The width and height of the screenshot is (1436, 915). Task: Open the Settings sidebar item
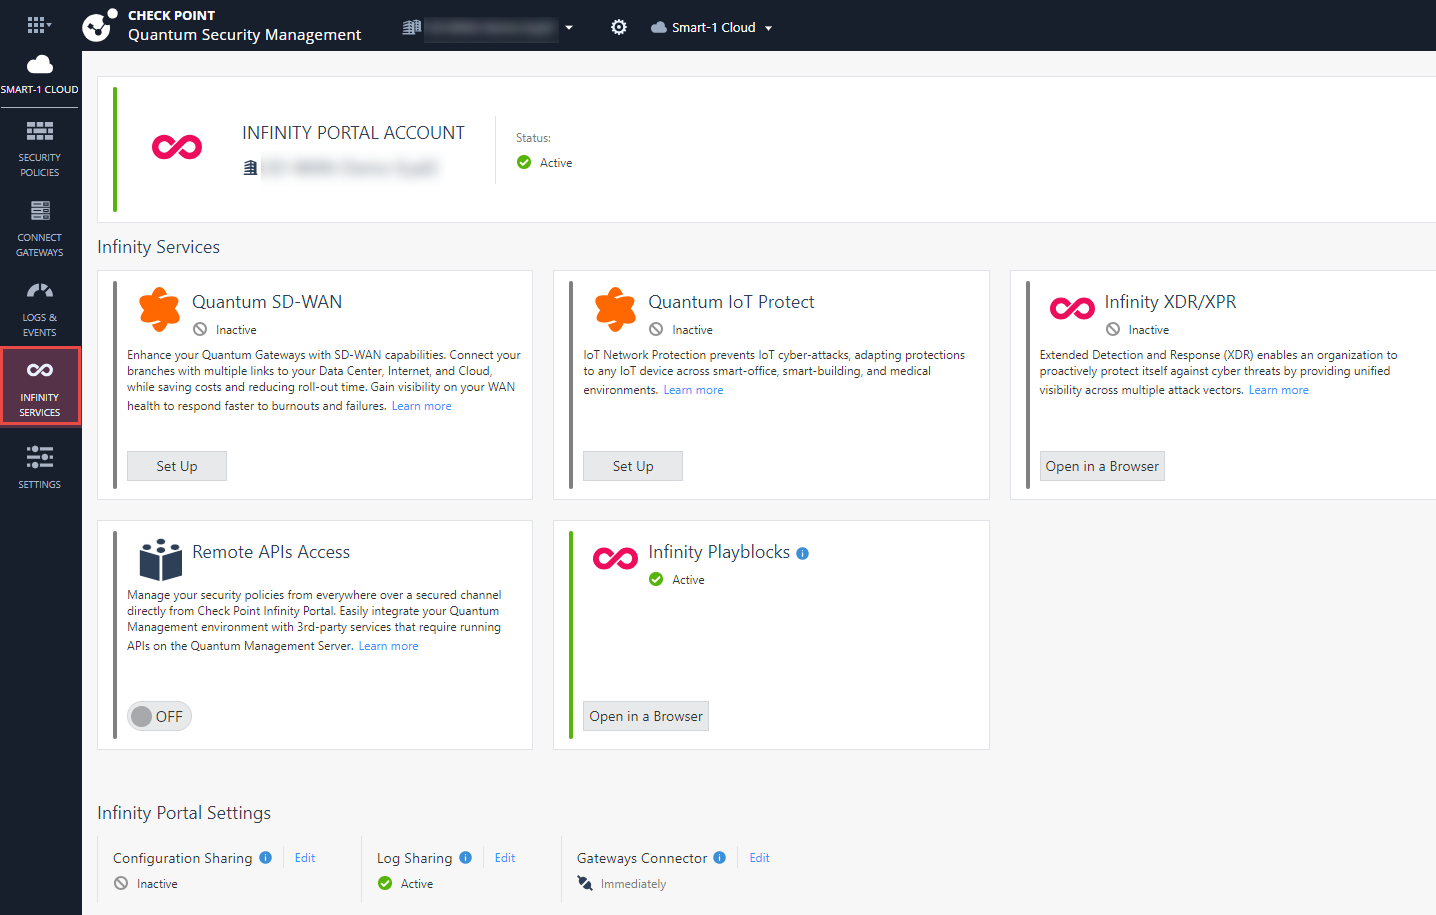(x=40, y=467)
